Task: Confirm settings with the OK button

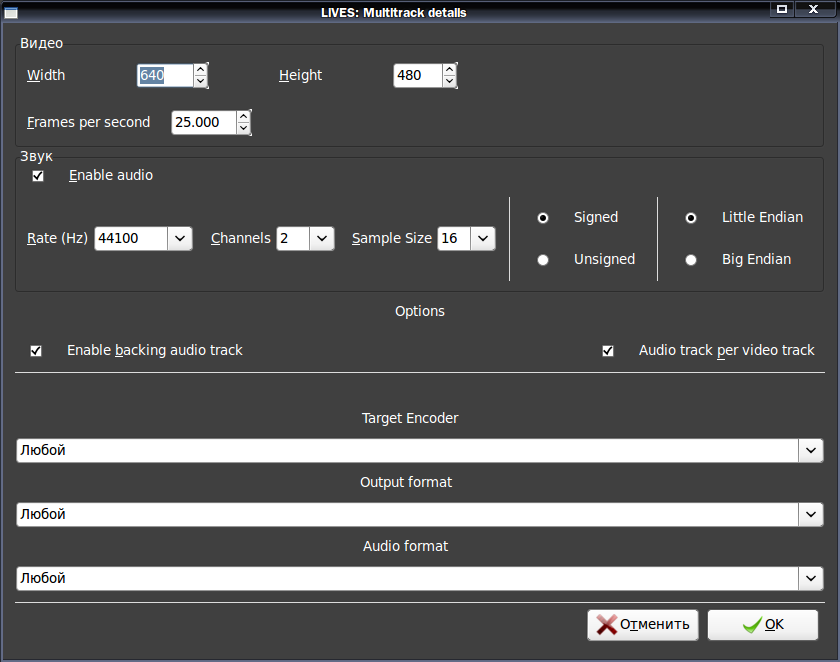Action: click(x=763, y=625)
